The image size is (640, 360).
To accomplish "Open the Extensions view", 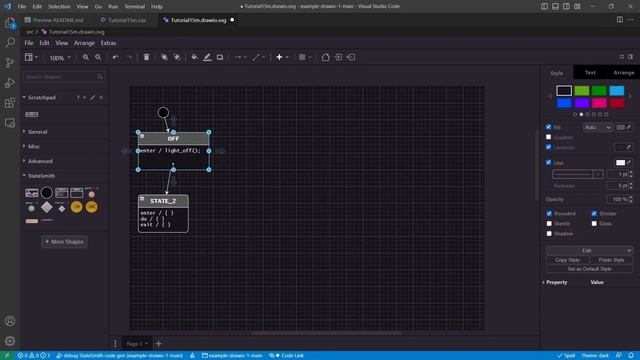I will point(10,102).
